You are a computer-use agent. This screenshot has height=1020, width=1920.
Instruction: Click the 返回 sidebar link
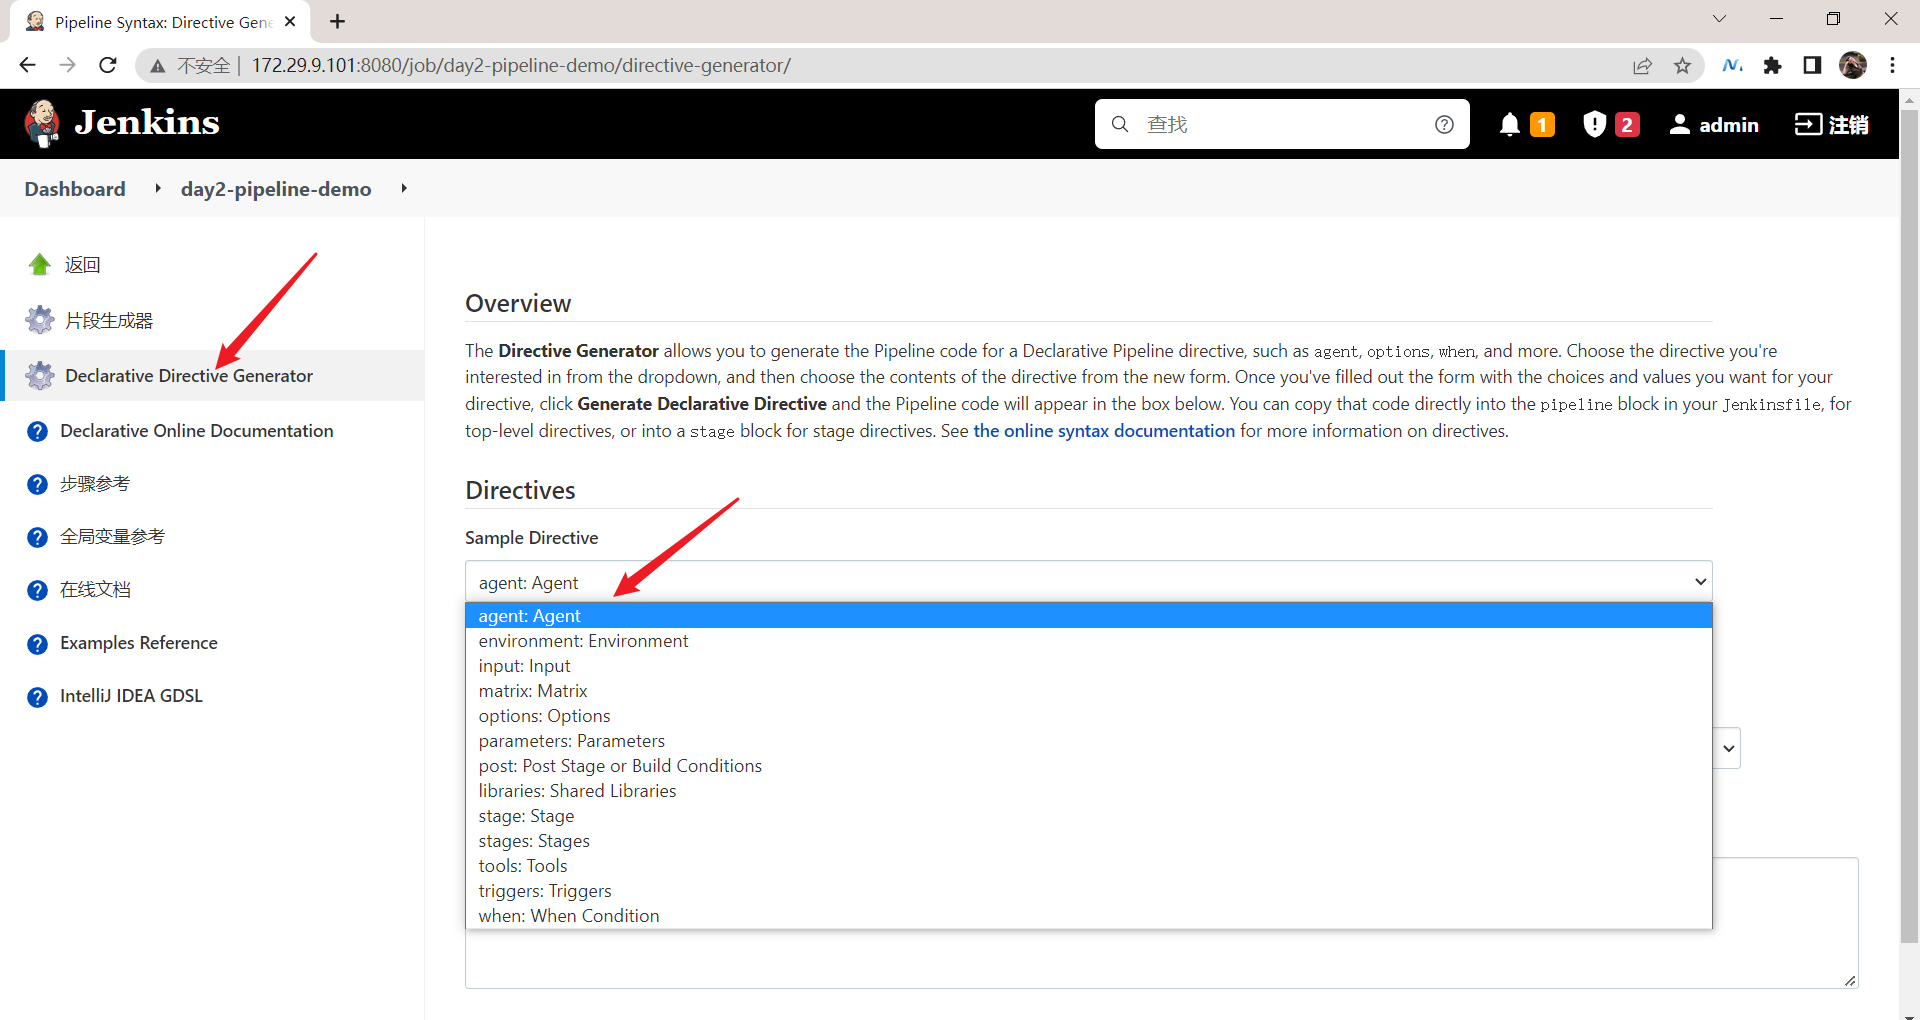pyautogui.click(x=83, y=264)
